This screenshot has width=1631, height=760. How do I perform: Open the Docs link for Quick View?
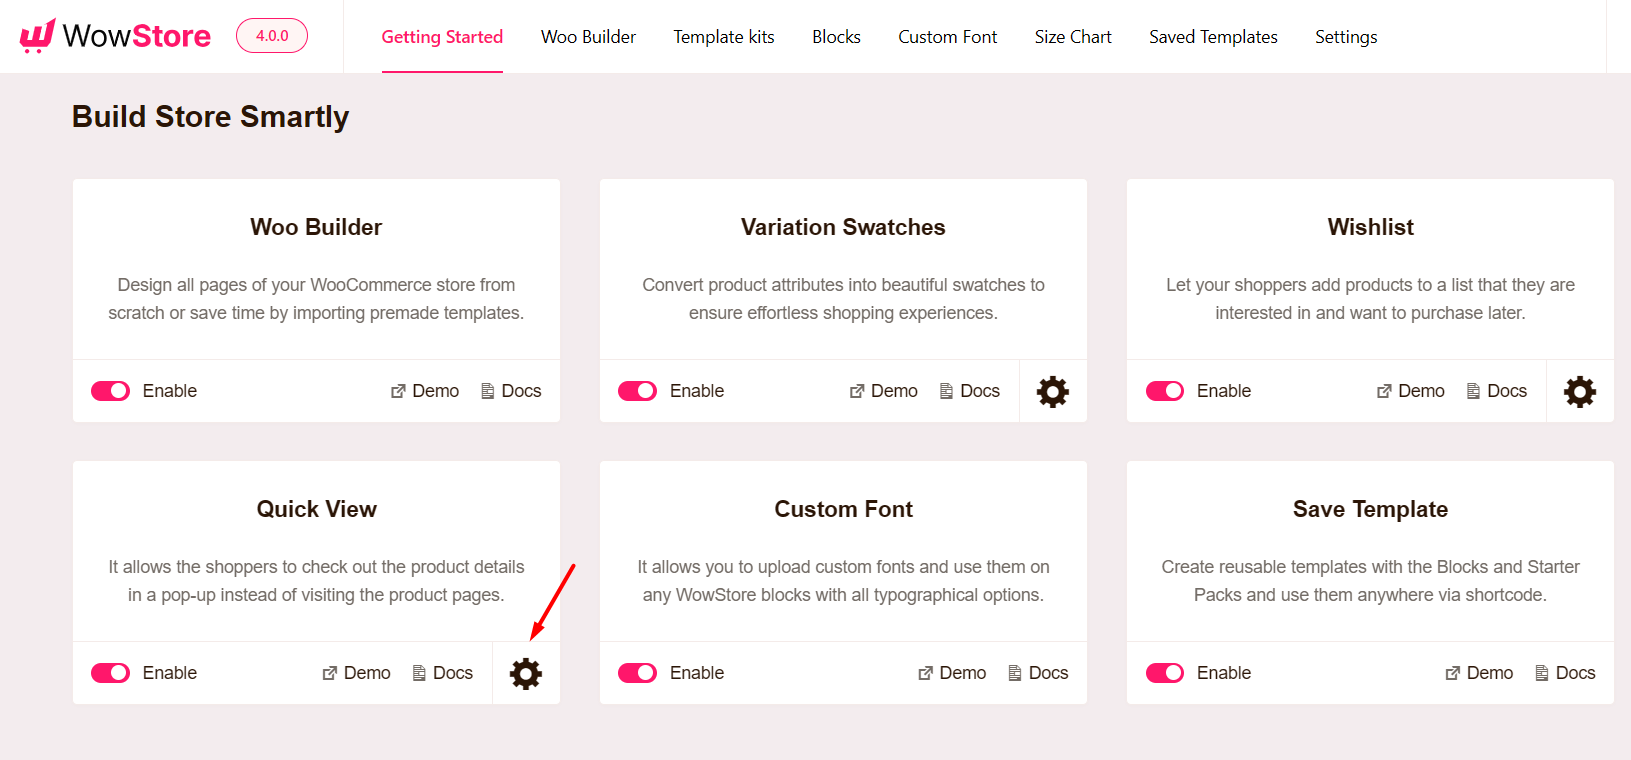click(442, 672)
